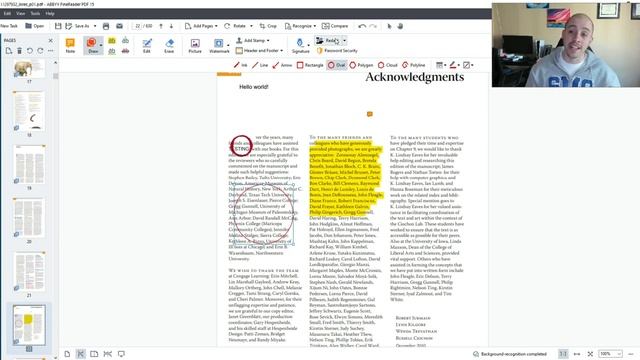This screenshot has width=640, height=360.
Task: Select the Oval drawing shape
Action: click(337, 65)
